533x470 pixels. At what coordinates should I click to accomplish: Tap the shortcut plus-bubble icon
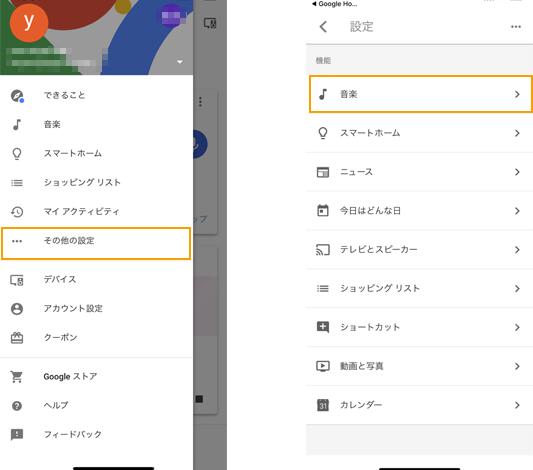click(x=323, y=327)
